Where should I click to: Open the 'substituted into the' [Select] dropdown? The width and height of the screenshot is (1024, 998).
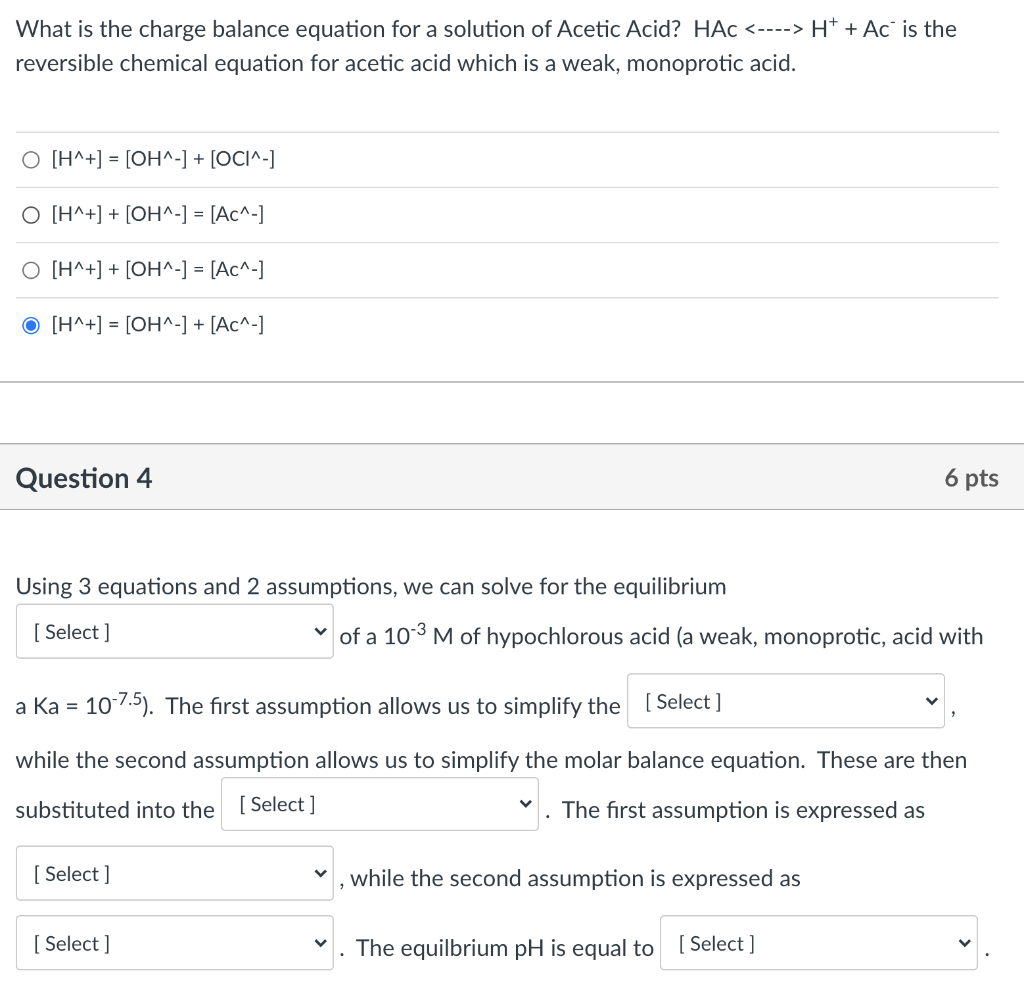point(379,803)
